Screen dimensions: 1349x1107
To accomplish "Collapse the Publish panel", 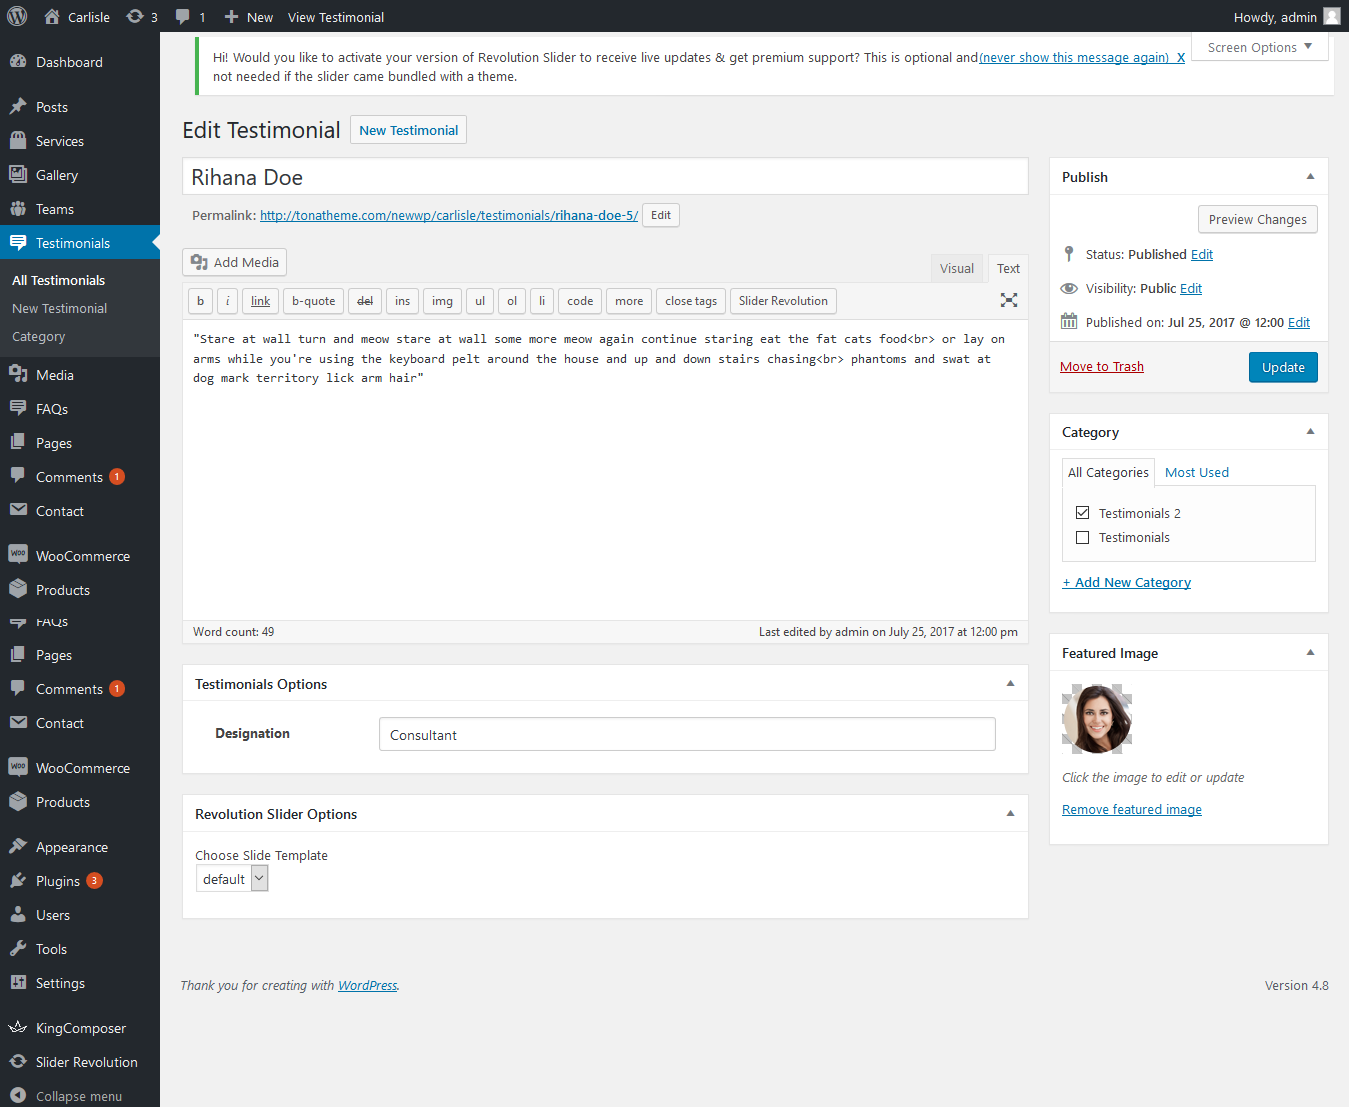I will pos(1310,177).
